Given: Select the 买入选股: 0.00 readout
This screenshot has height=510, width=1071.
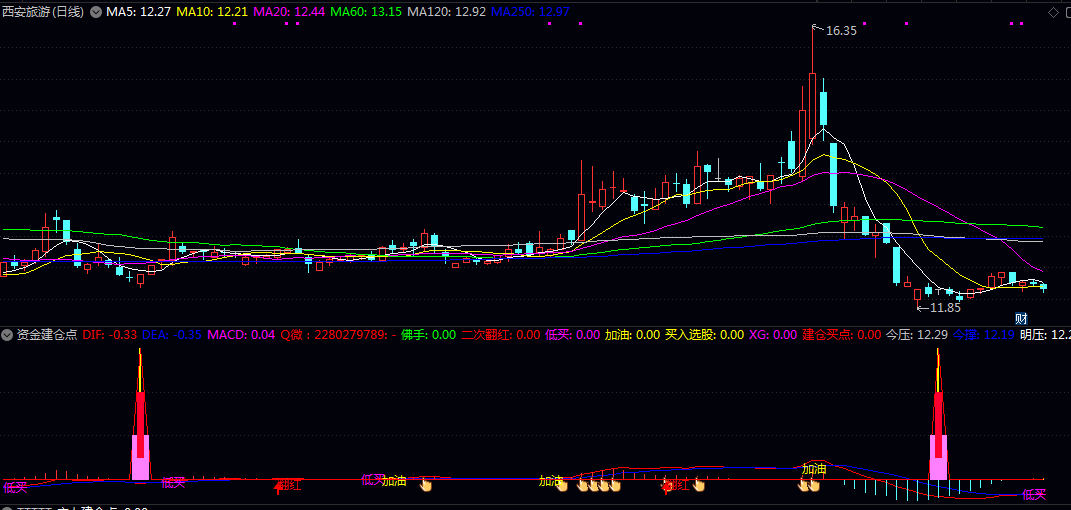Looking at the screenshot, I should click(x=705, y=335).
